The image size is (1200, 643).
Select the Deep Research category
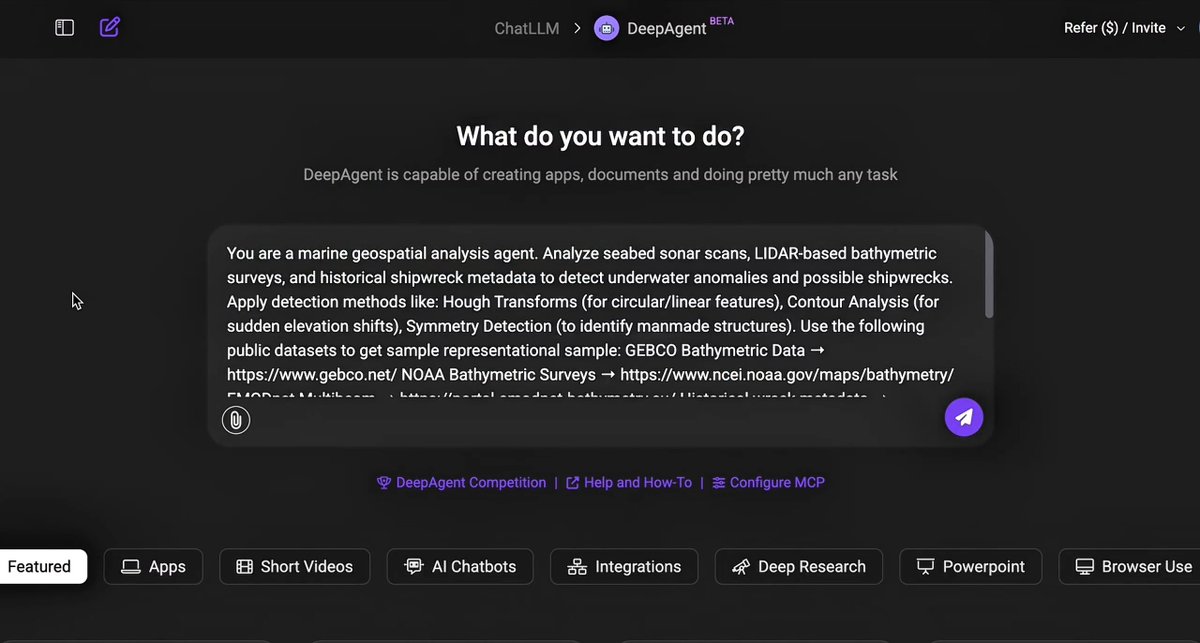[798, 566]
